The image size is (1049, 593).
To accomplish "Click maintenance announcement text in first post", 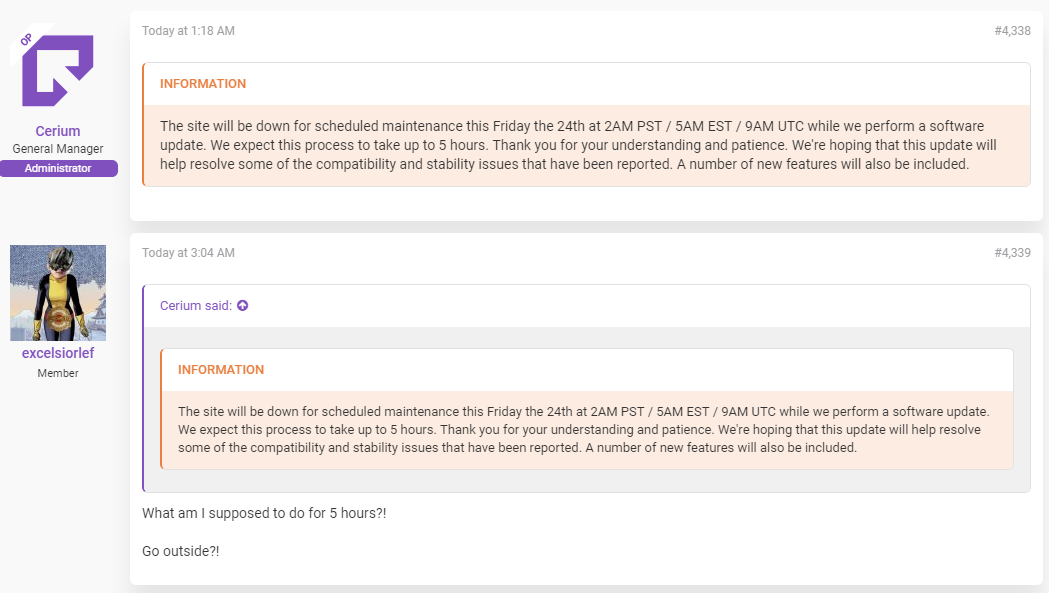I will tap(578, 145).
